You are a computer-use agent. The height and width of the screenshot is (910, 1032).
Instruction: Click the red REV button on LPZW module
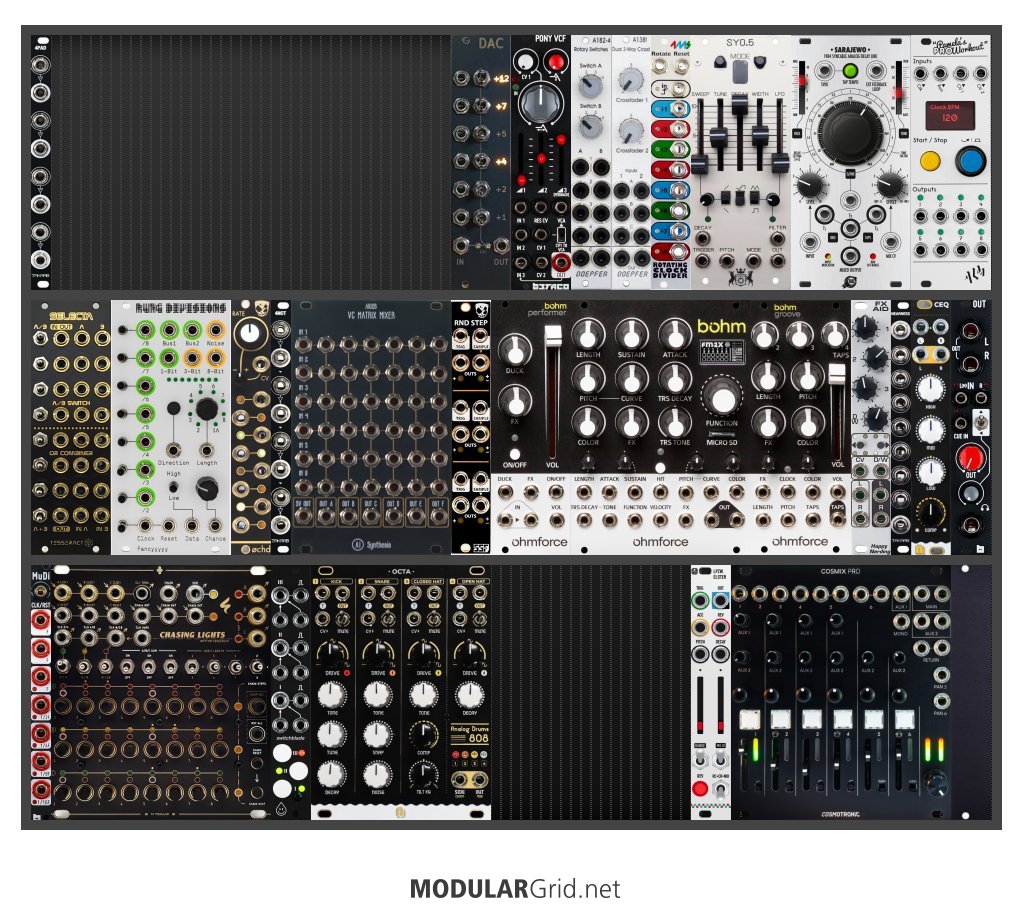pyautogui.click(x=700, y=788)
